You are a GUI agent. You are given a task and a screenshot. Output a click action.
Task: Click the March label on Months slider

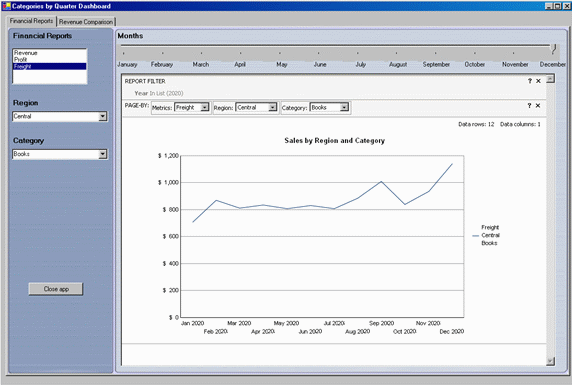[x=201, y=64]
